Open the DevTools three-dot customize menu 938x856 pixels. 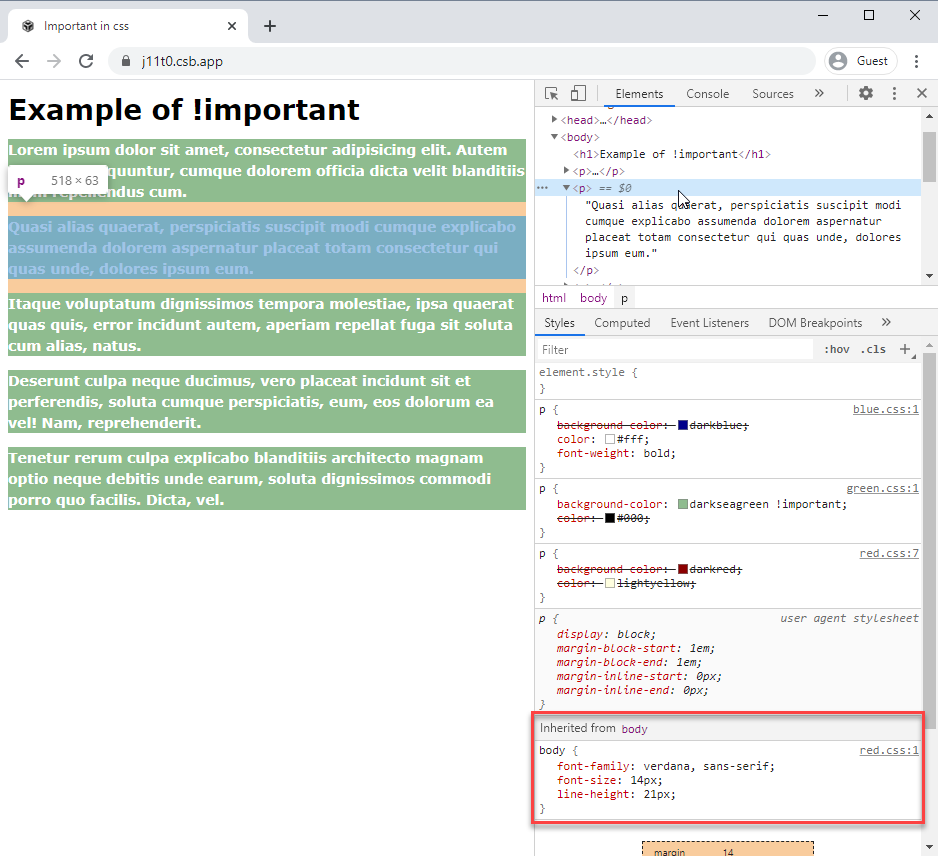(x=894, y=93)
